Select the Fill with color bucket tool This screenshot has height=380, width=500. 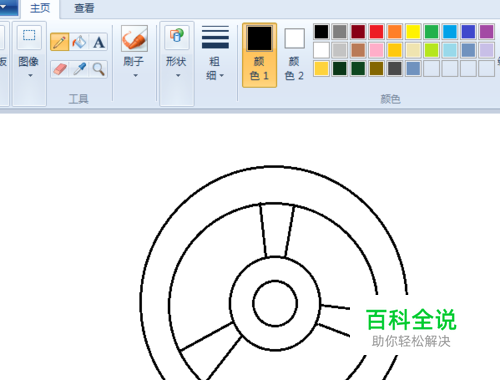pyautogui.click(x=79, y=42)
